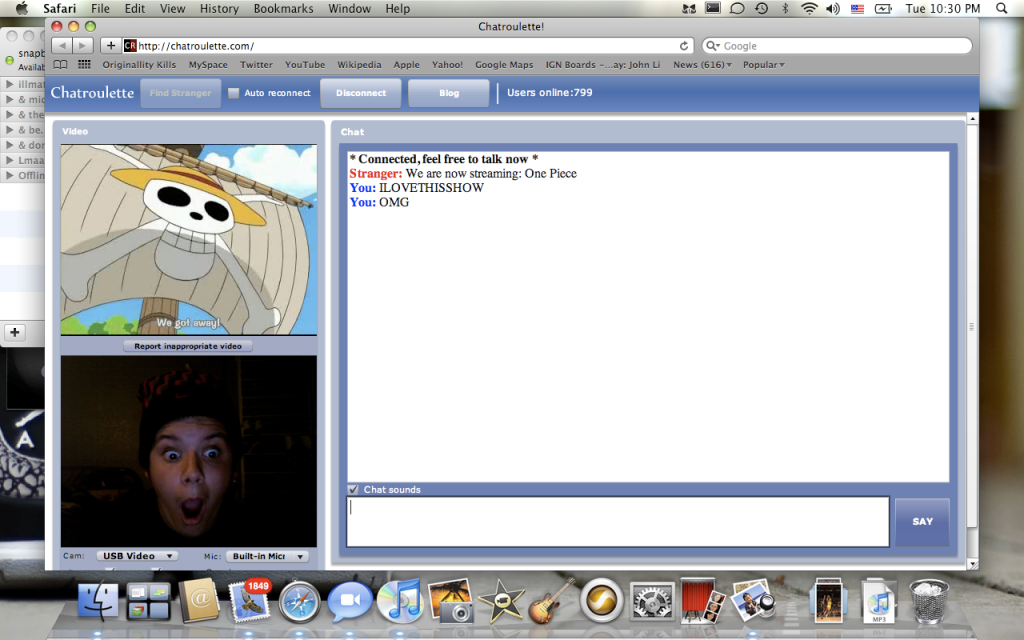Expand the '& dor' group in buddy list
This screenshot has height=640, width=1024.
(10, 145)
